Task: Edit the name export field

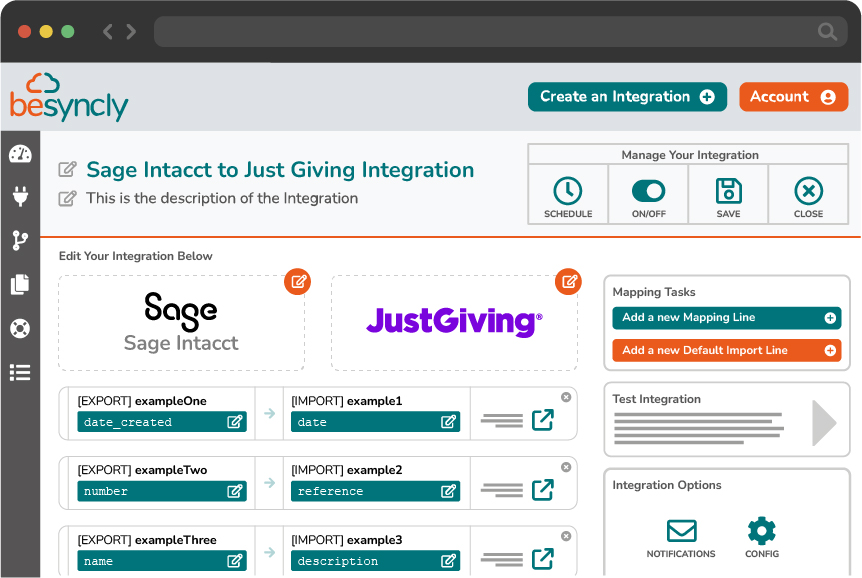Action: (235, 561)
